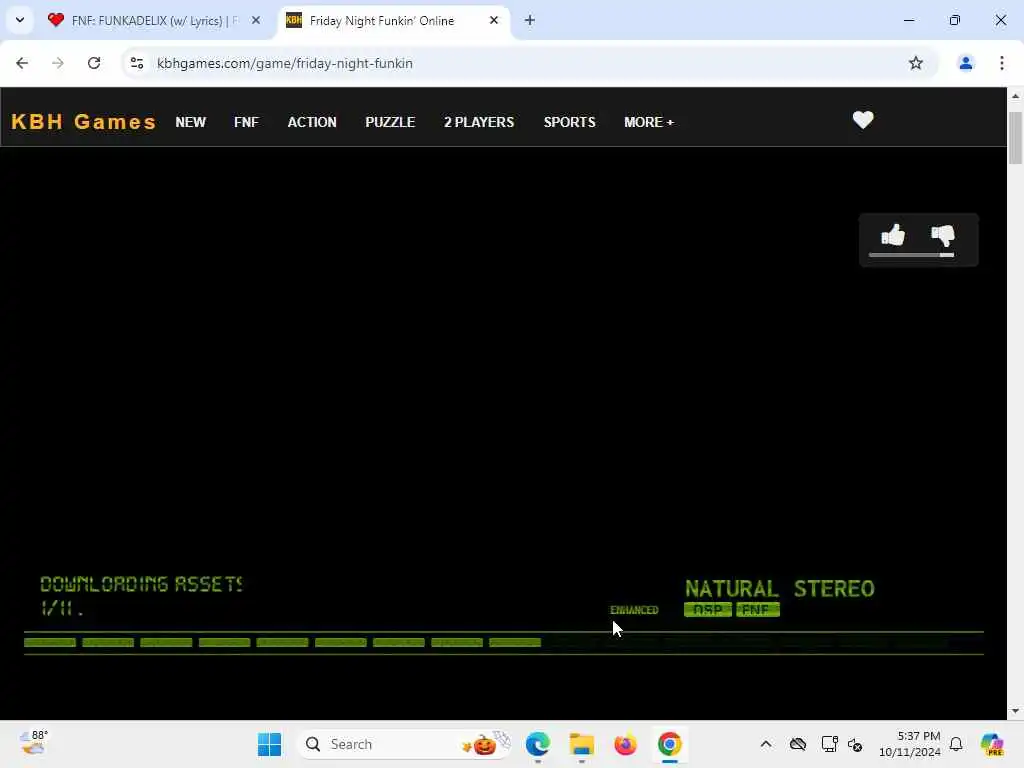Expand the MORE + menu
This screenshot has height=768, width=1024.
coord(648,122)
